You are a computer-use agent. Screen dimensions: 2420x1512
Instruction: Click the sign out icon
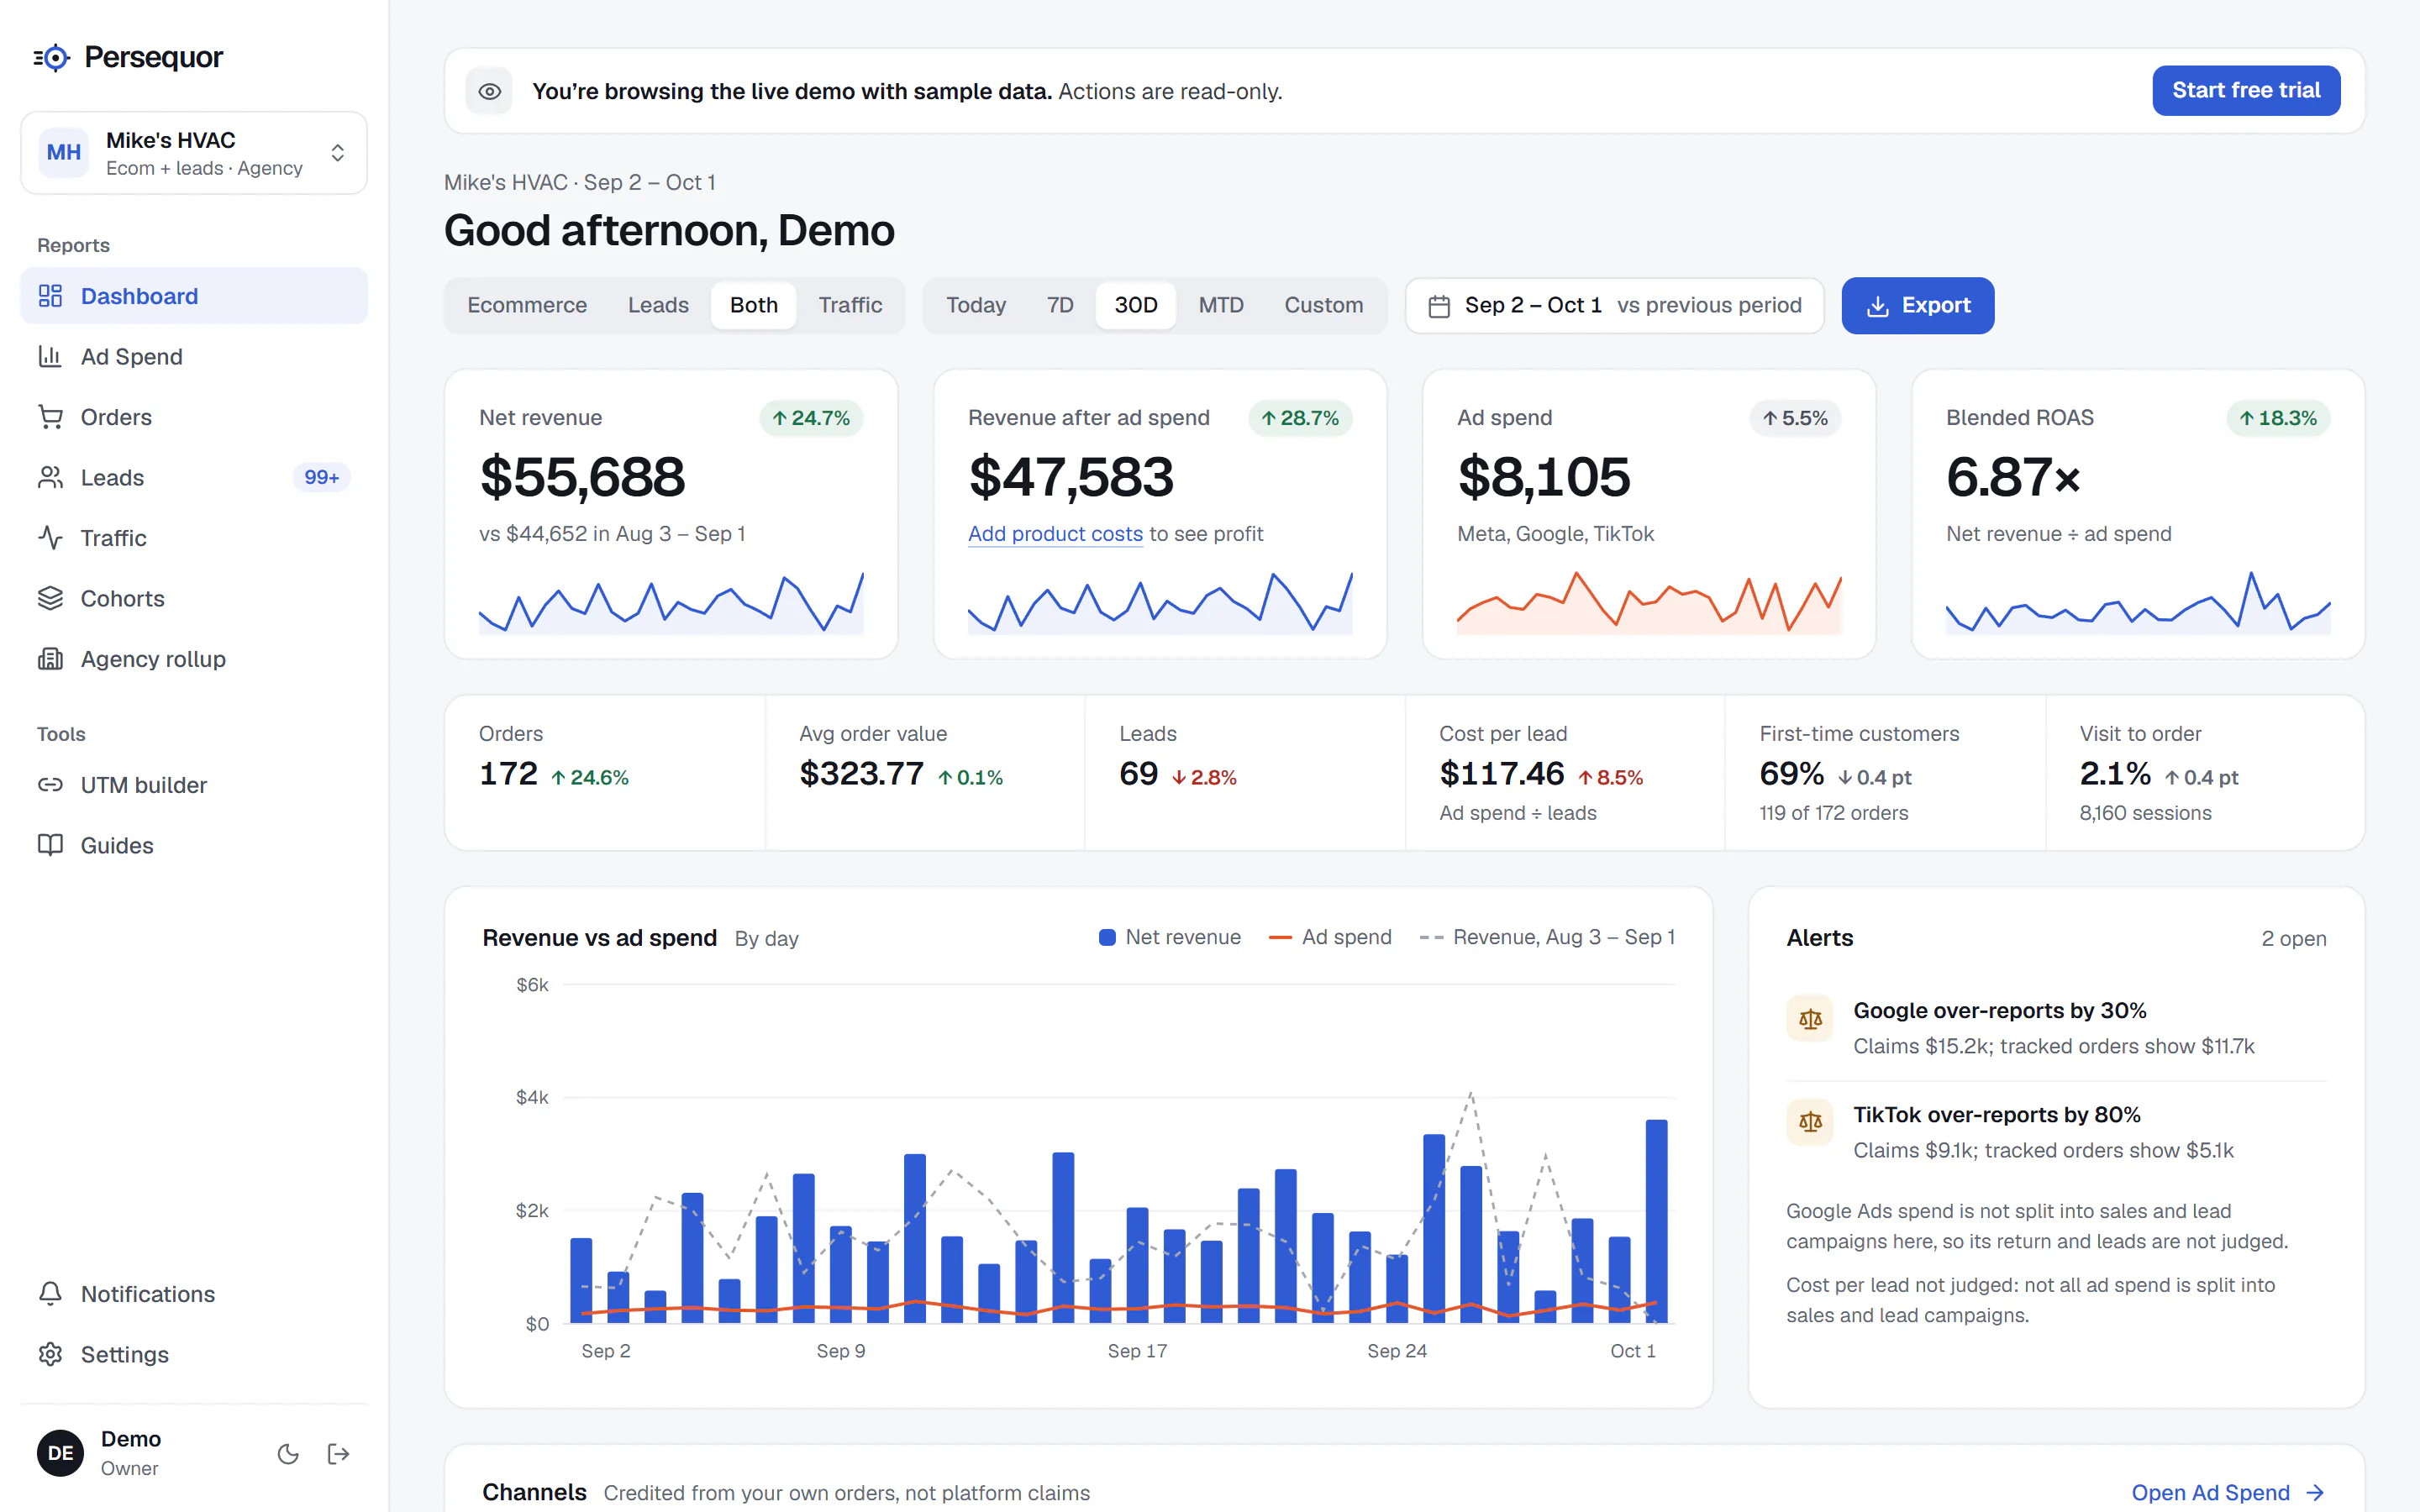point(339,1454)
